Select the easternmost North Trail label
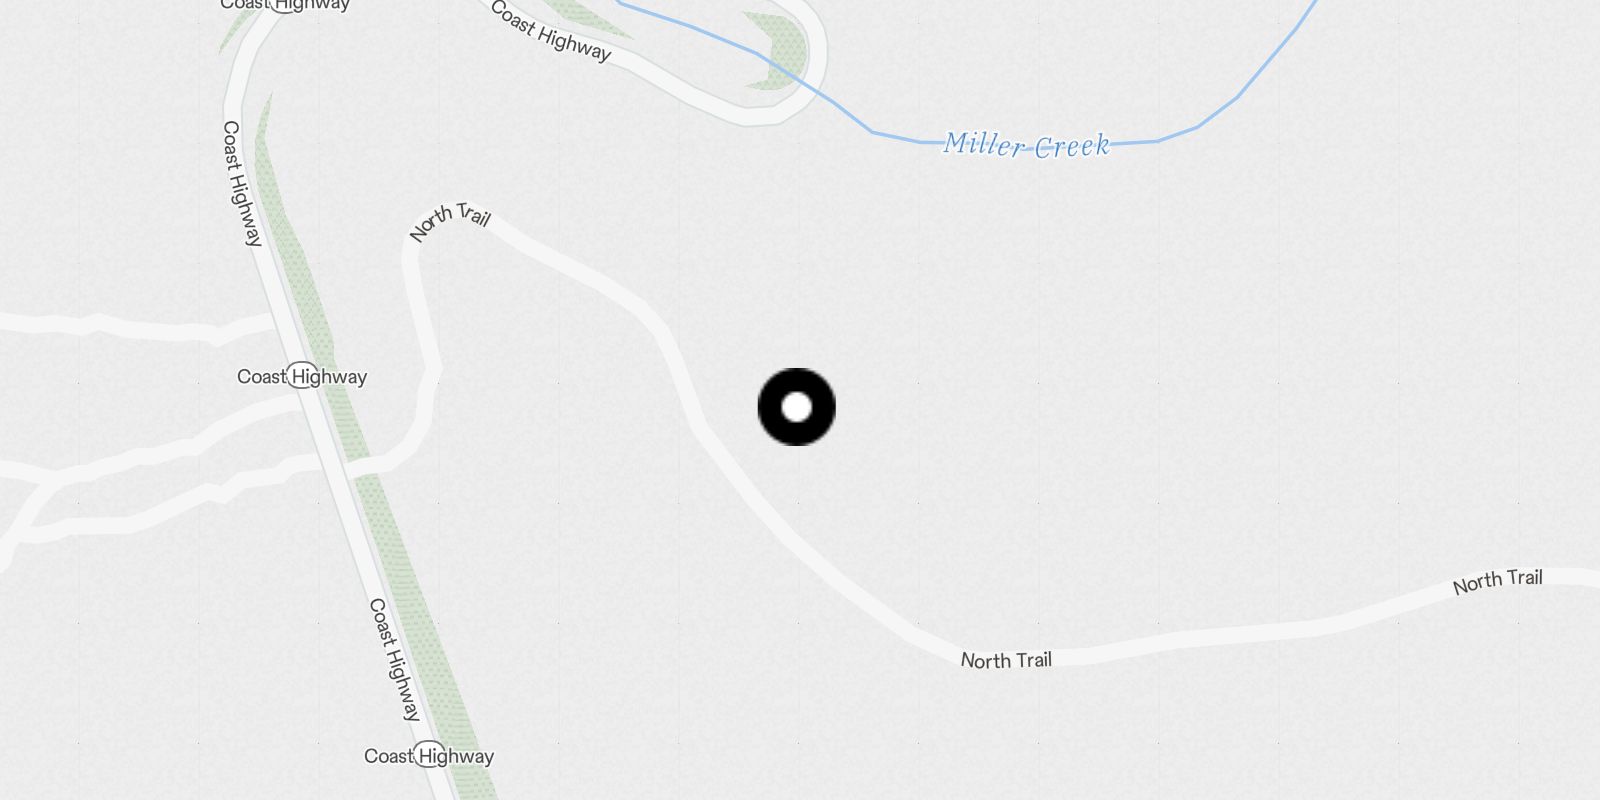Screen dimensions: 1600x800 click(x=1498, y=581)
